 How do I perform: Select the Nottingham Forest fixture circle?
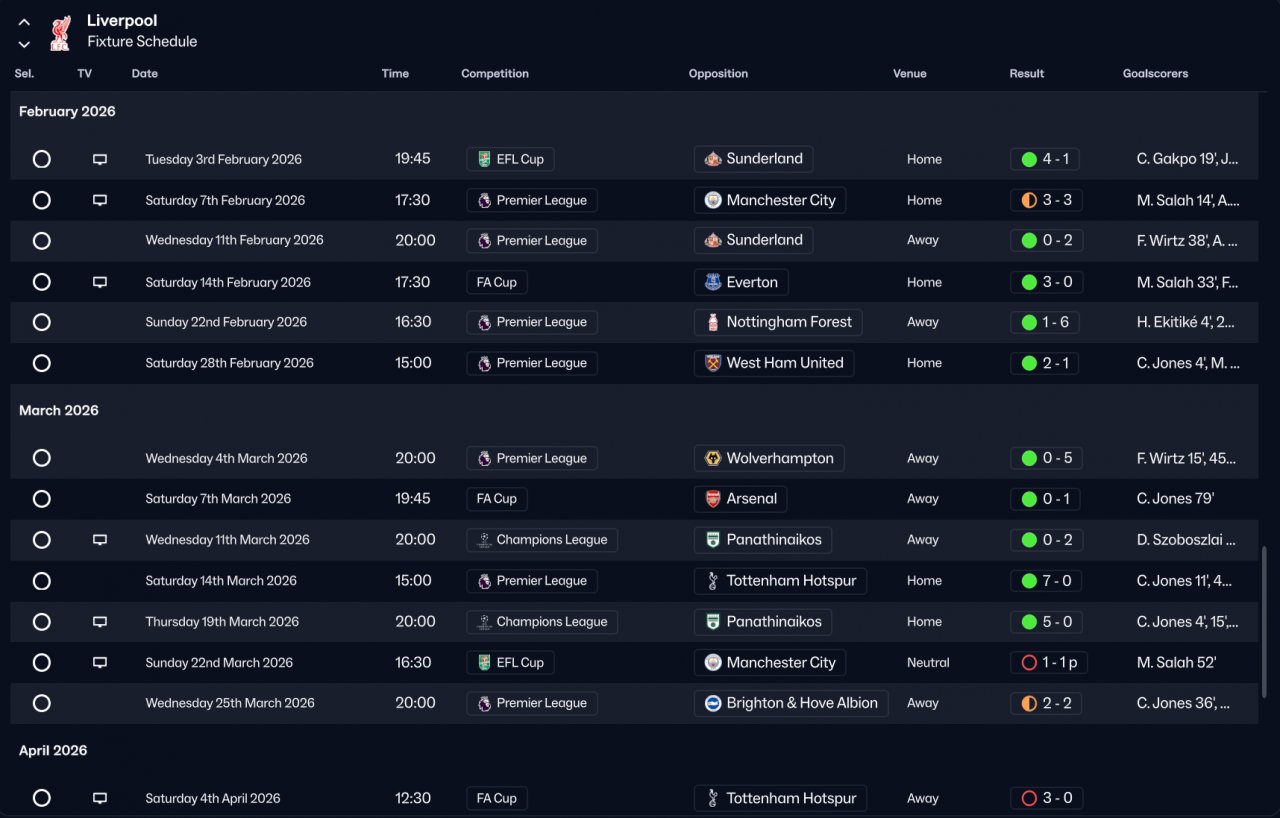point(42,322)
